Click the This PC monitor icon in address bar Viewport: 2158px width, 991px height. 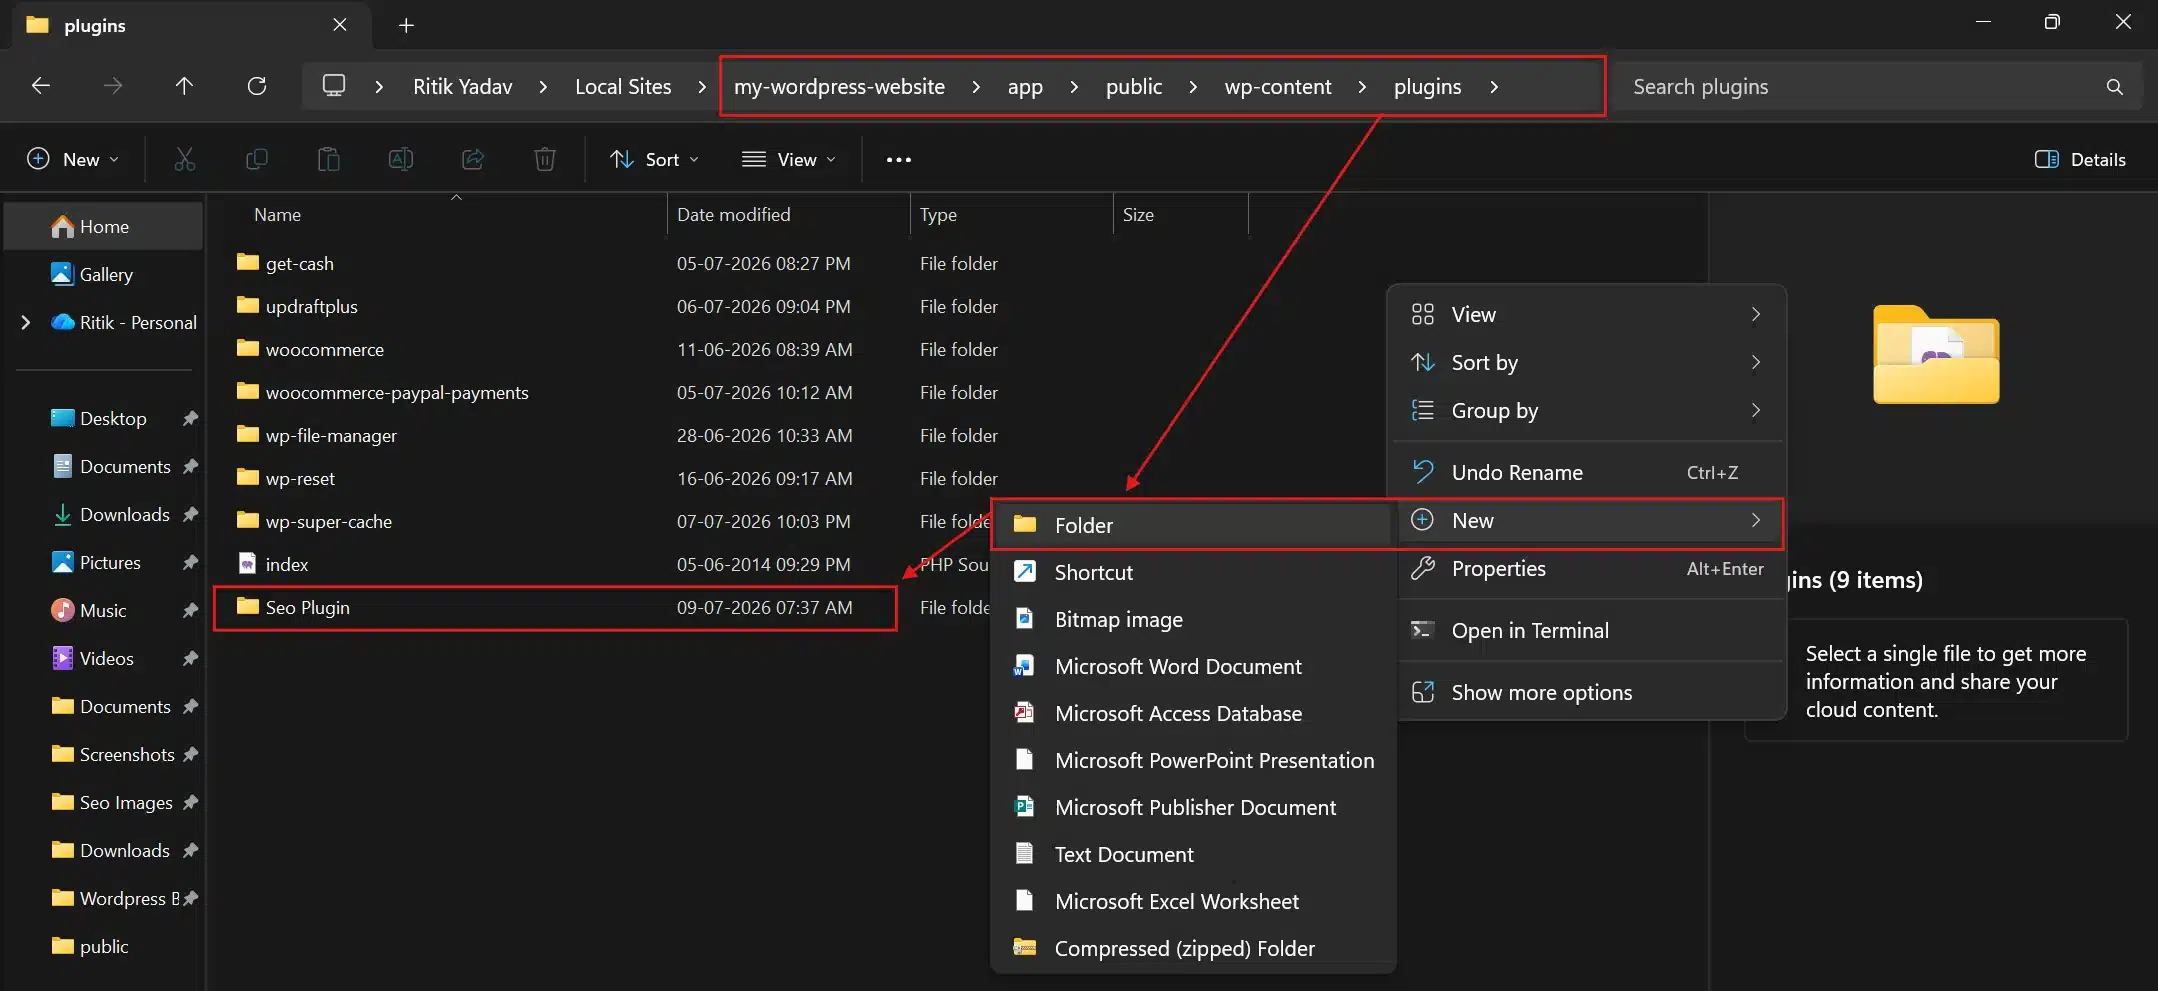334,86
